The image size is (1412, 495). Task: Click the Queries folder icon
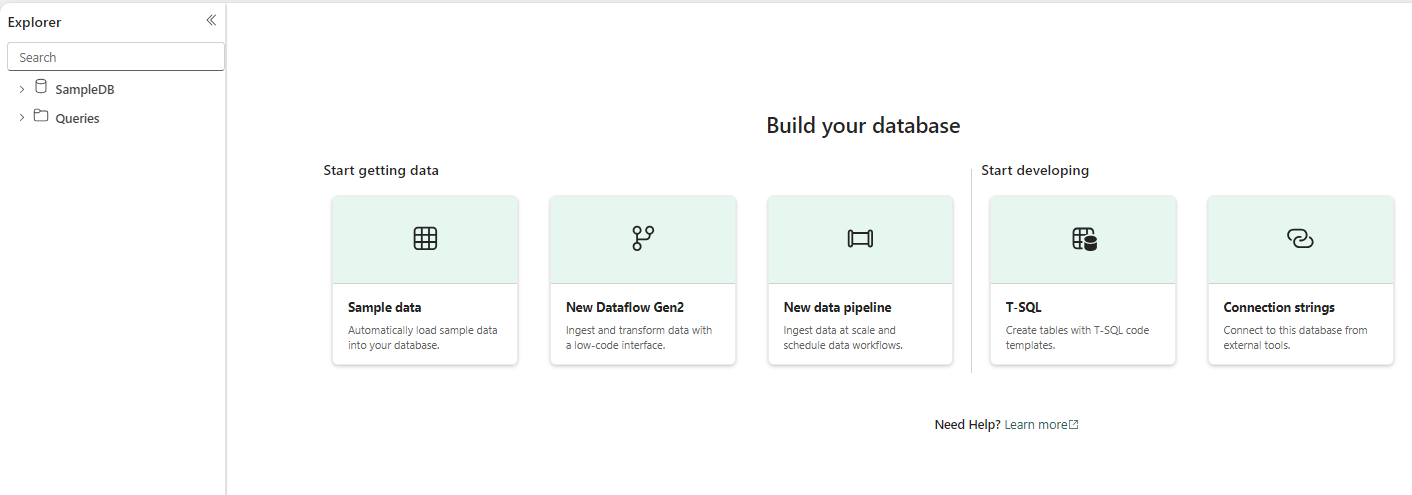tap(41, 116)
